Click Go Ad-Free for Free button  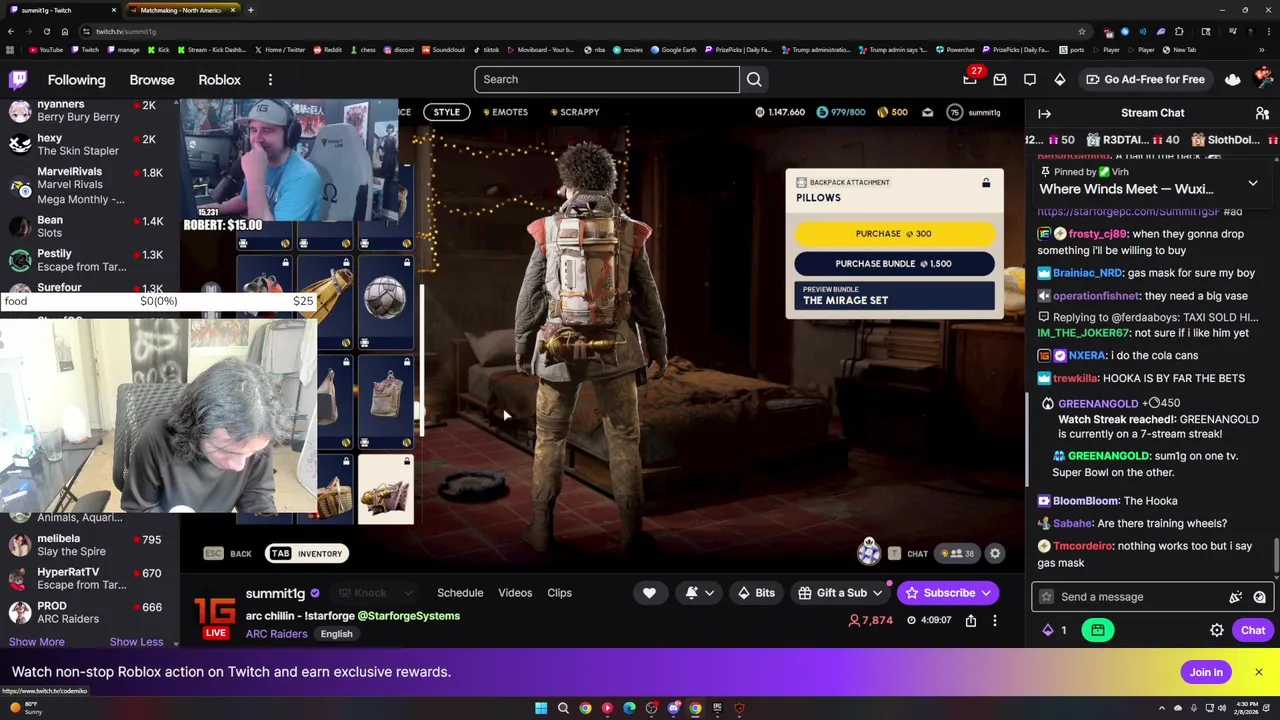pyautogui.click(x=1145, y=79)
